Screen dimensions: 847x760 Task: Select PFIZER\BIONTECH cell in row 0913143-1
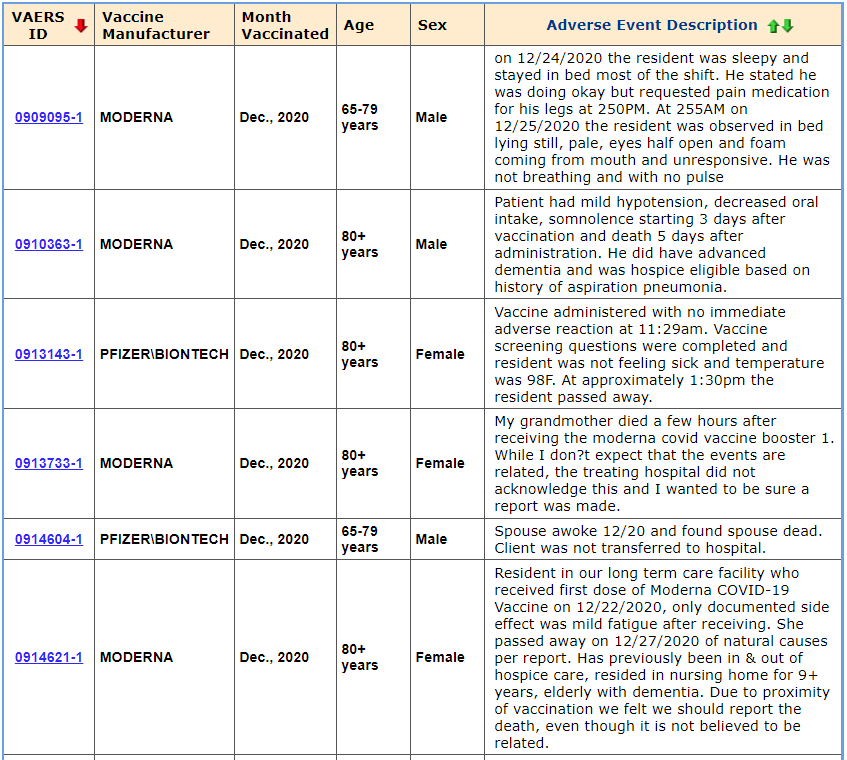coord(164,354)
